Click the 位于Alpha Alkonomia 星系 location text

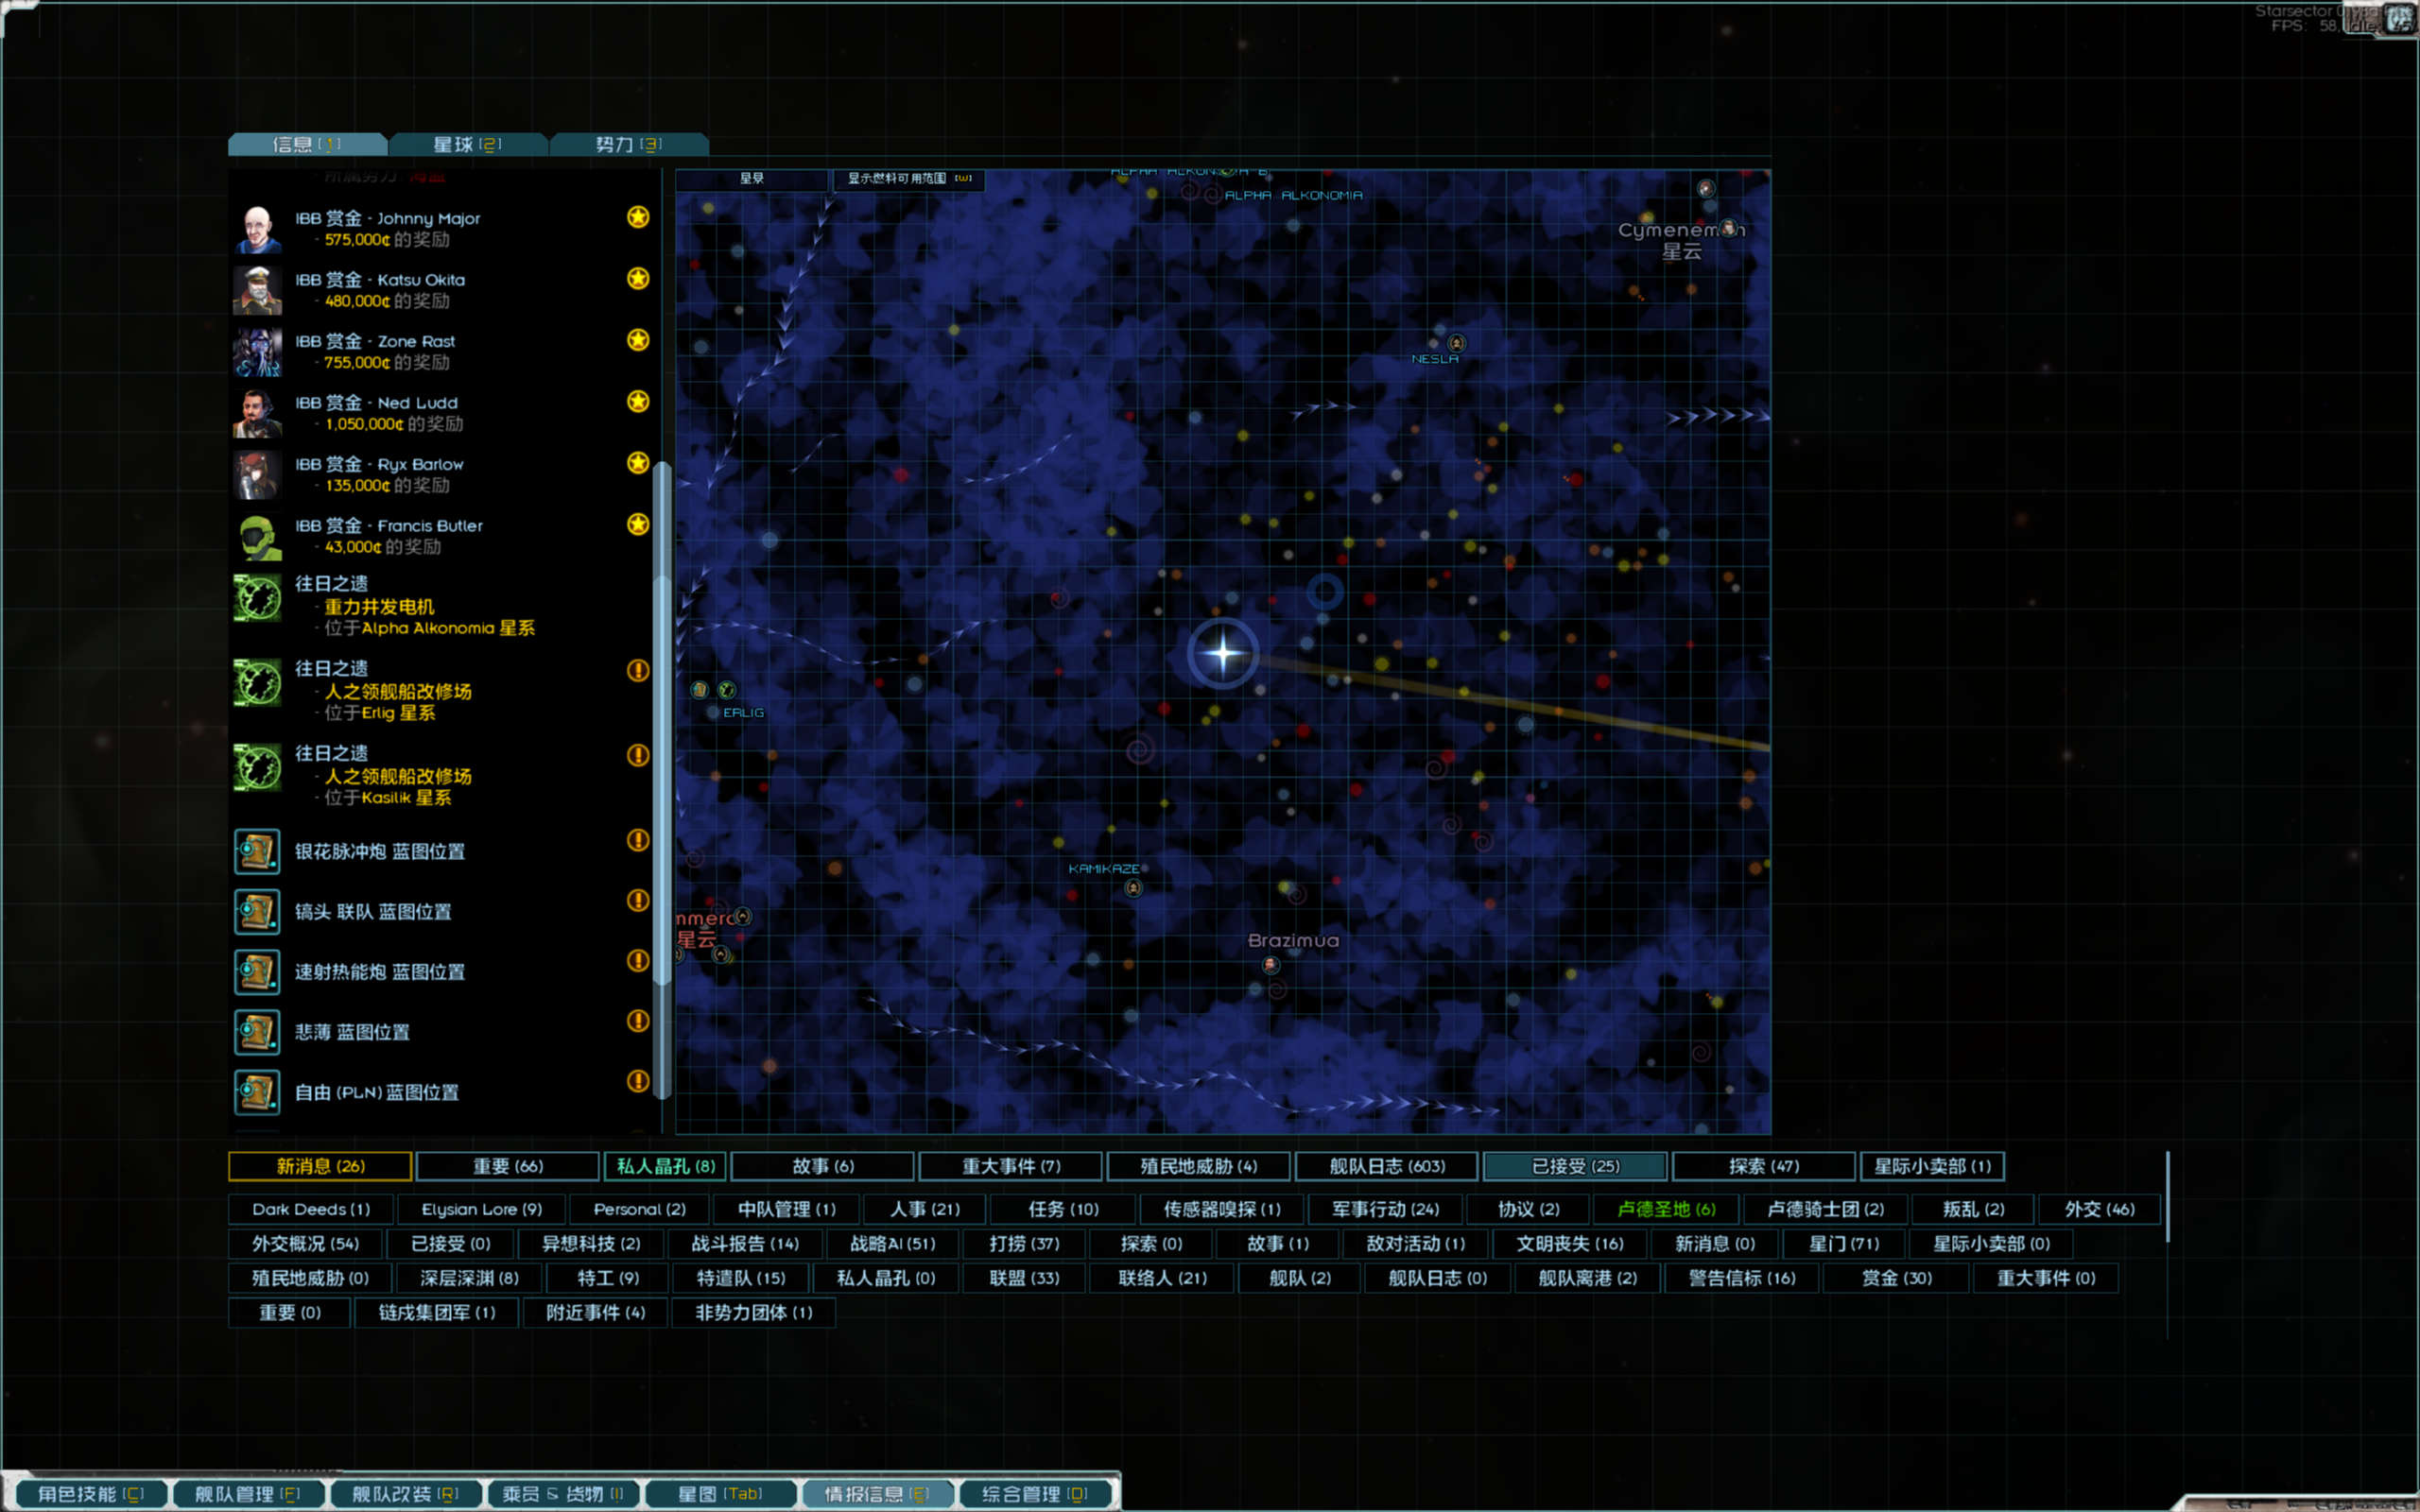point(430,628)
